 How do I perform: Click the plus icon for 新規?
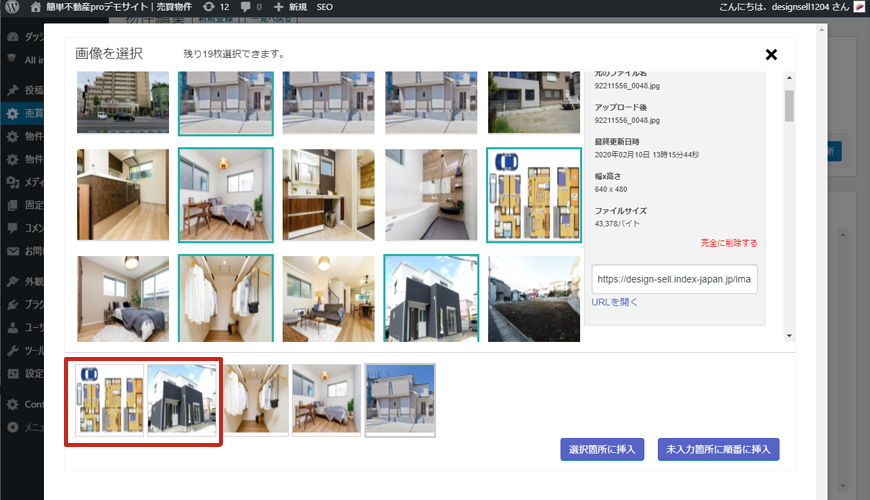[x=278, y=7]
